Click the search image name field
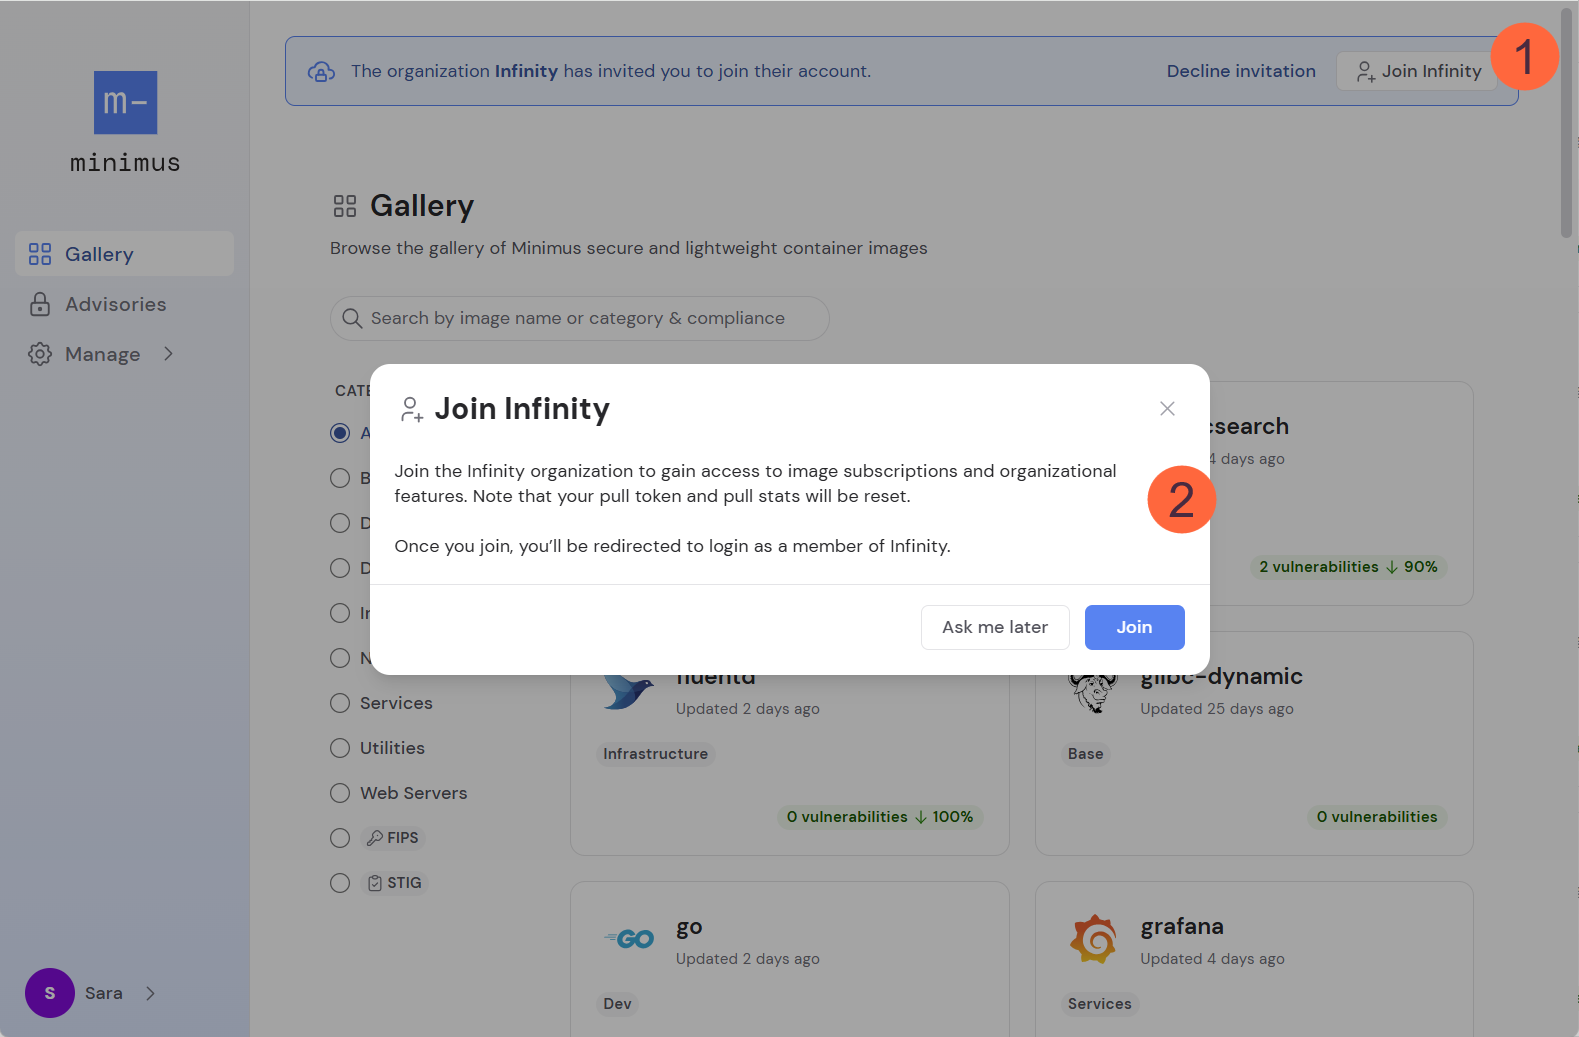 point(580,318)
